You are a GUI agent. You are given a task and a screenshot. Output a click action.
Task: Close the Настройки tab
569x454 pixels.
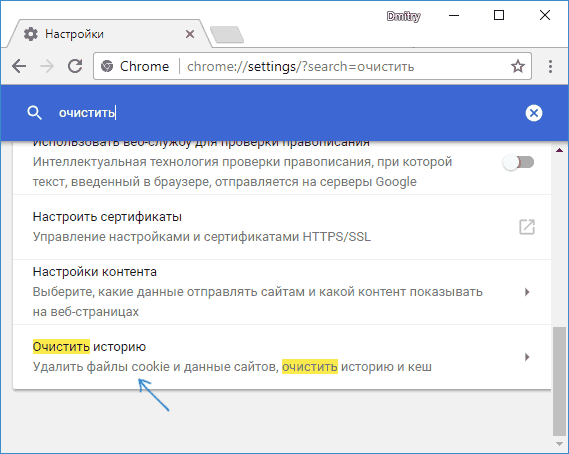(190, 34)
